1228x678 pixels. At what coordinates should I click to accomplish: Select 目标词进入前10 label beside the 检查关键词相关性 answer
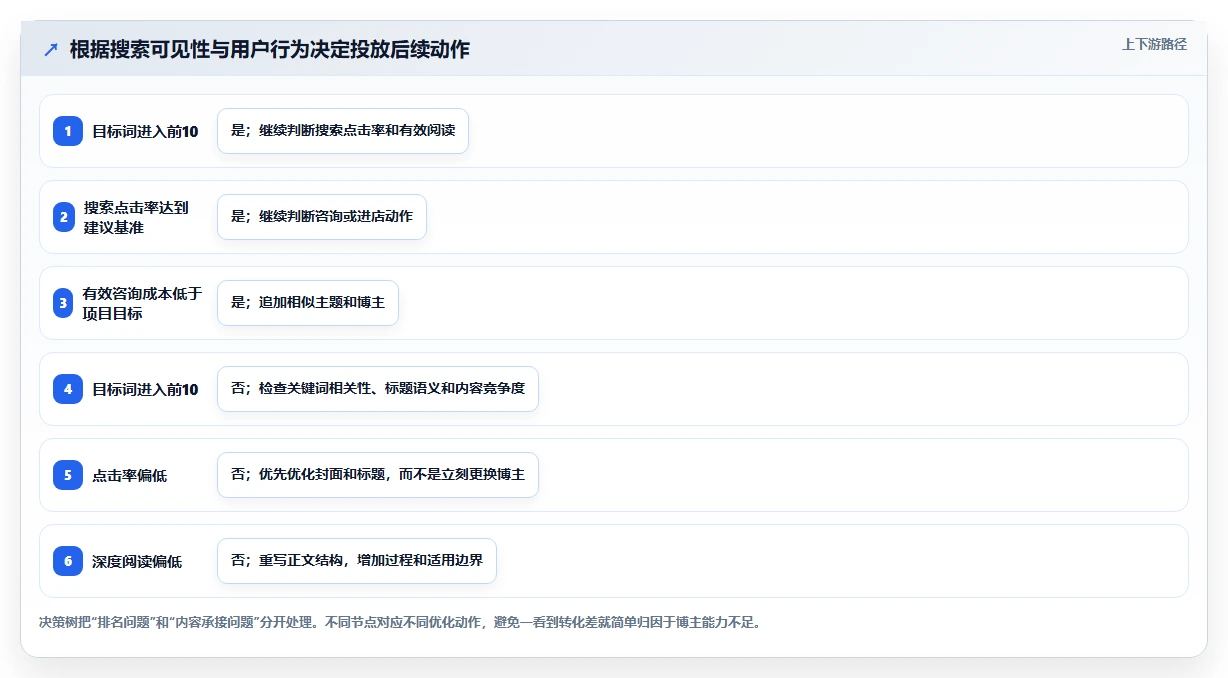[x=145, y=389]
